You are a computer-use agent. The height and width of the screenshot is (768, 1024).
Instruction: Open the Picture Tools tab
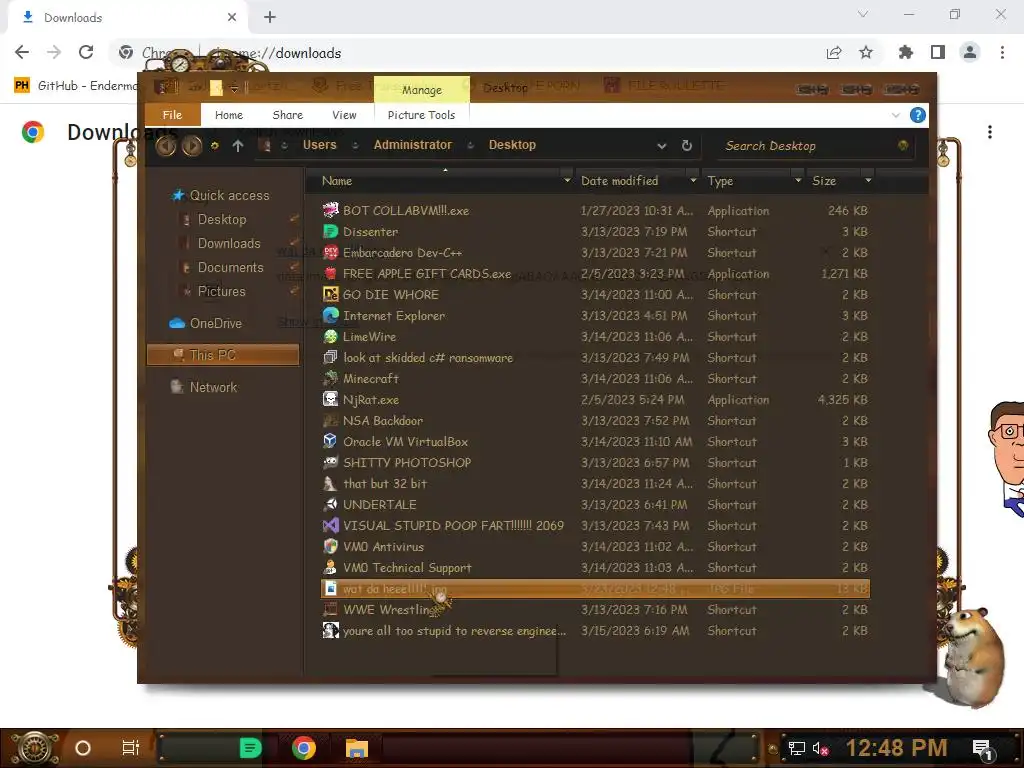pos(421,115)
